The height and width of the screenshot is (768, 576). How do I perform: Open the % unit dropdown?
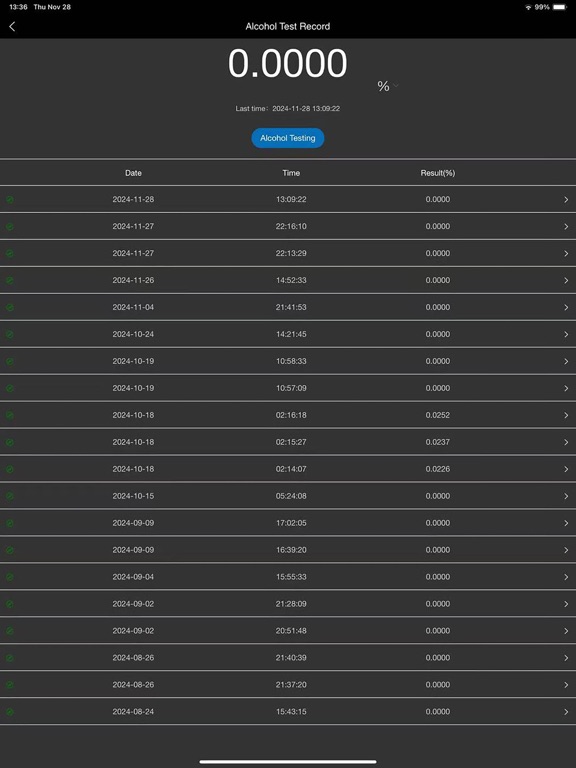point(388,86)
